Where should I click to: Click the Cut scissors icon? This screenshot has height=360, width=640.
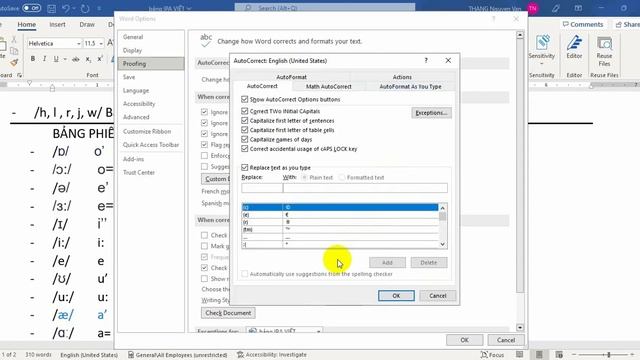pyautogui.click(x=14, y=40)
